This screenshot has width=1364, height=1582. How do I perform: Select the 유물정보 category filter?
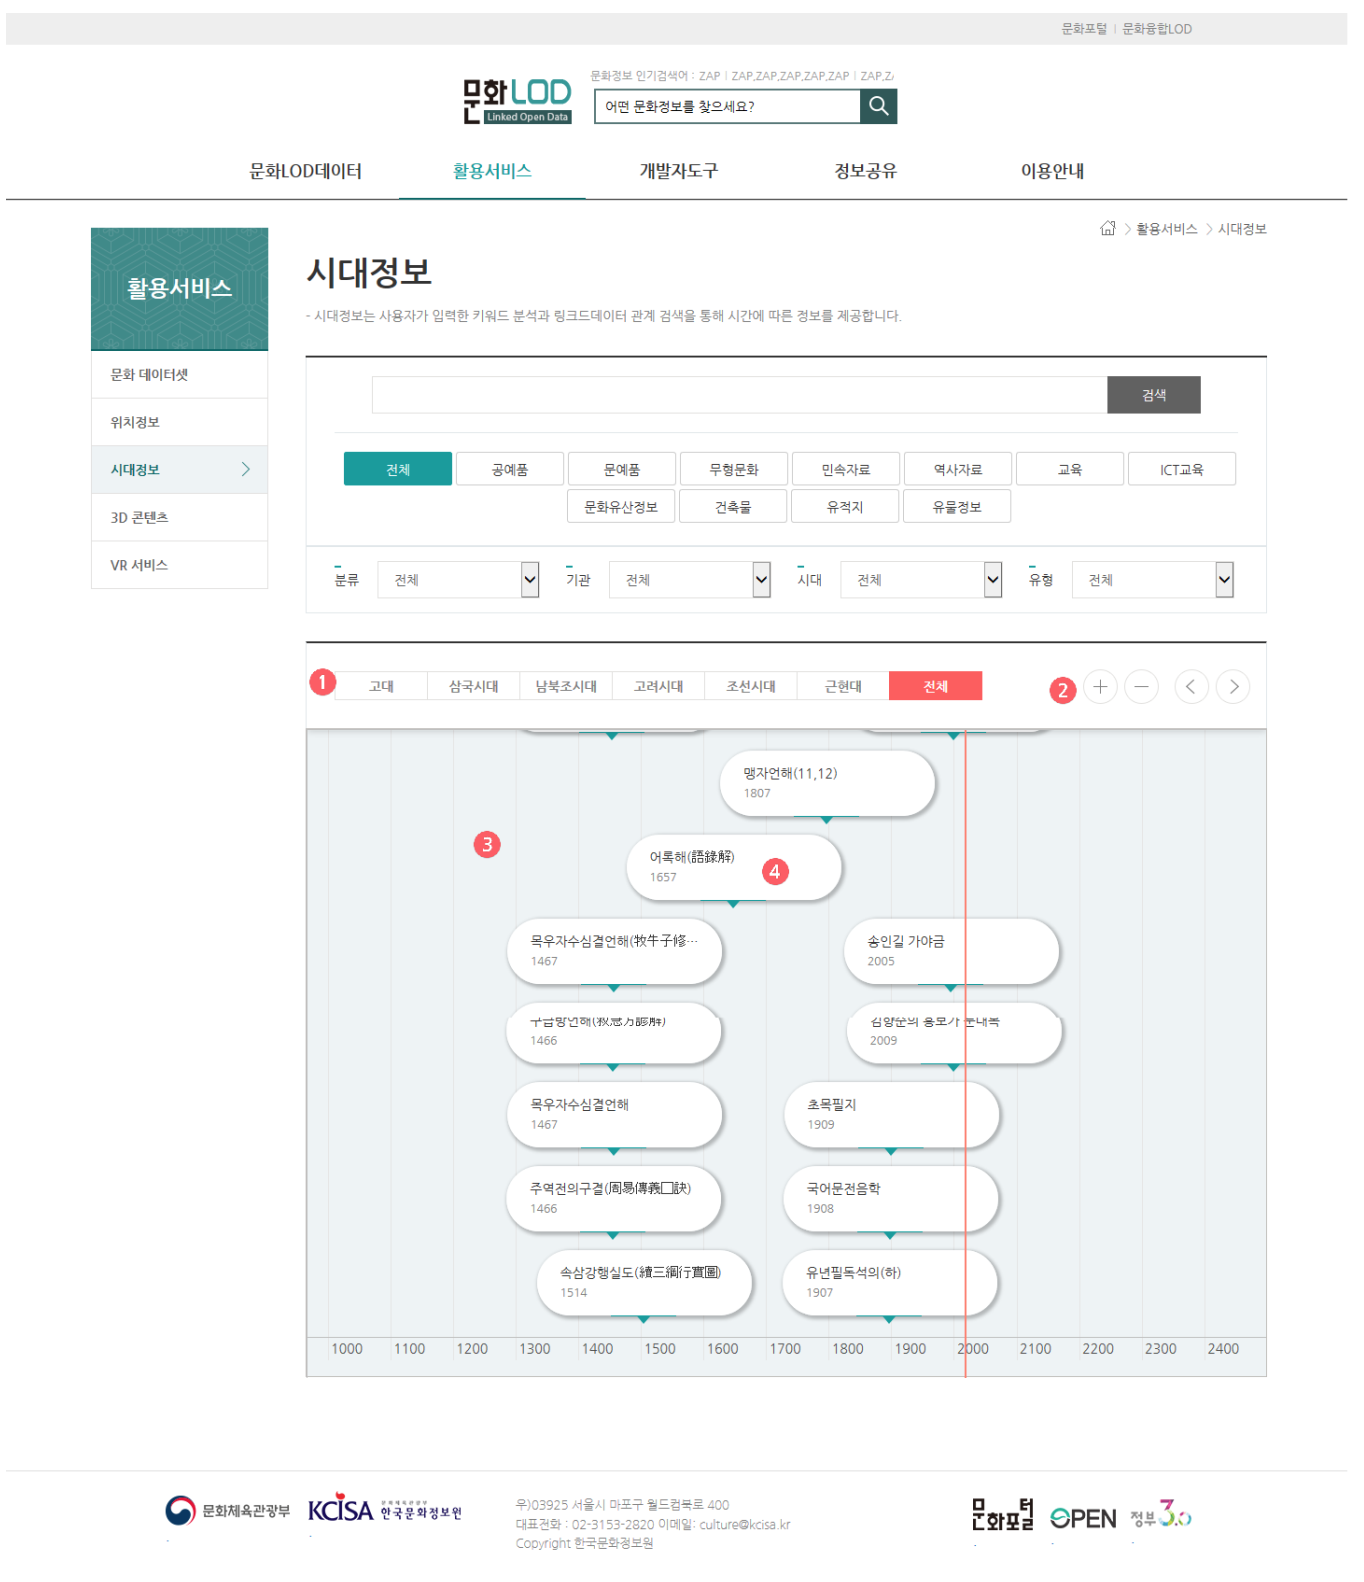pos(957,506)
